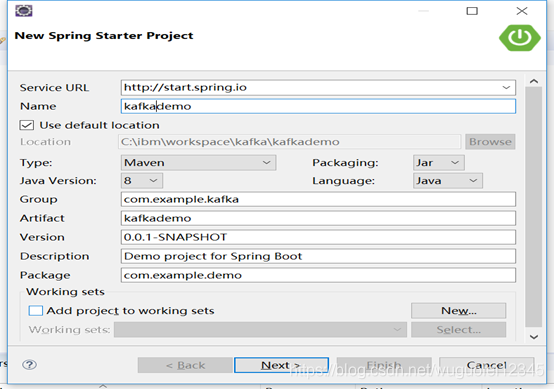The height and width of the screenshot is (389, 554).
Task: Click into the Group input field
Action: click(x=318, y=199)
